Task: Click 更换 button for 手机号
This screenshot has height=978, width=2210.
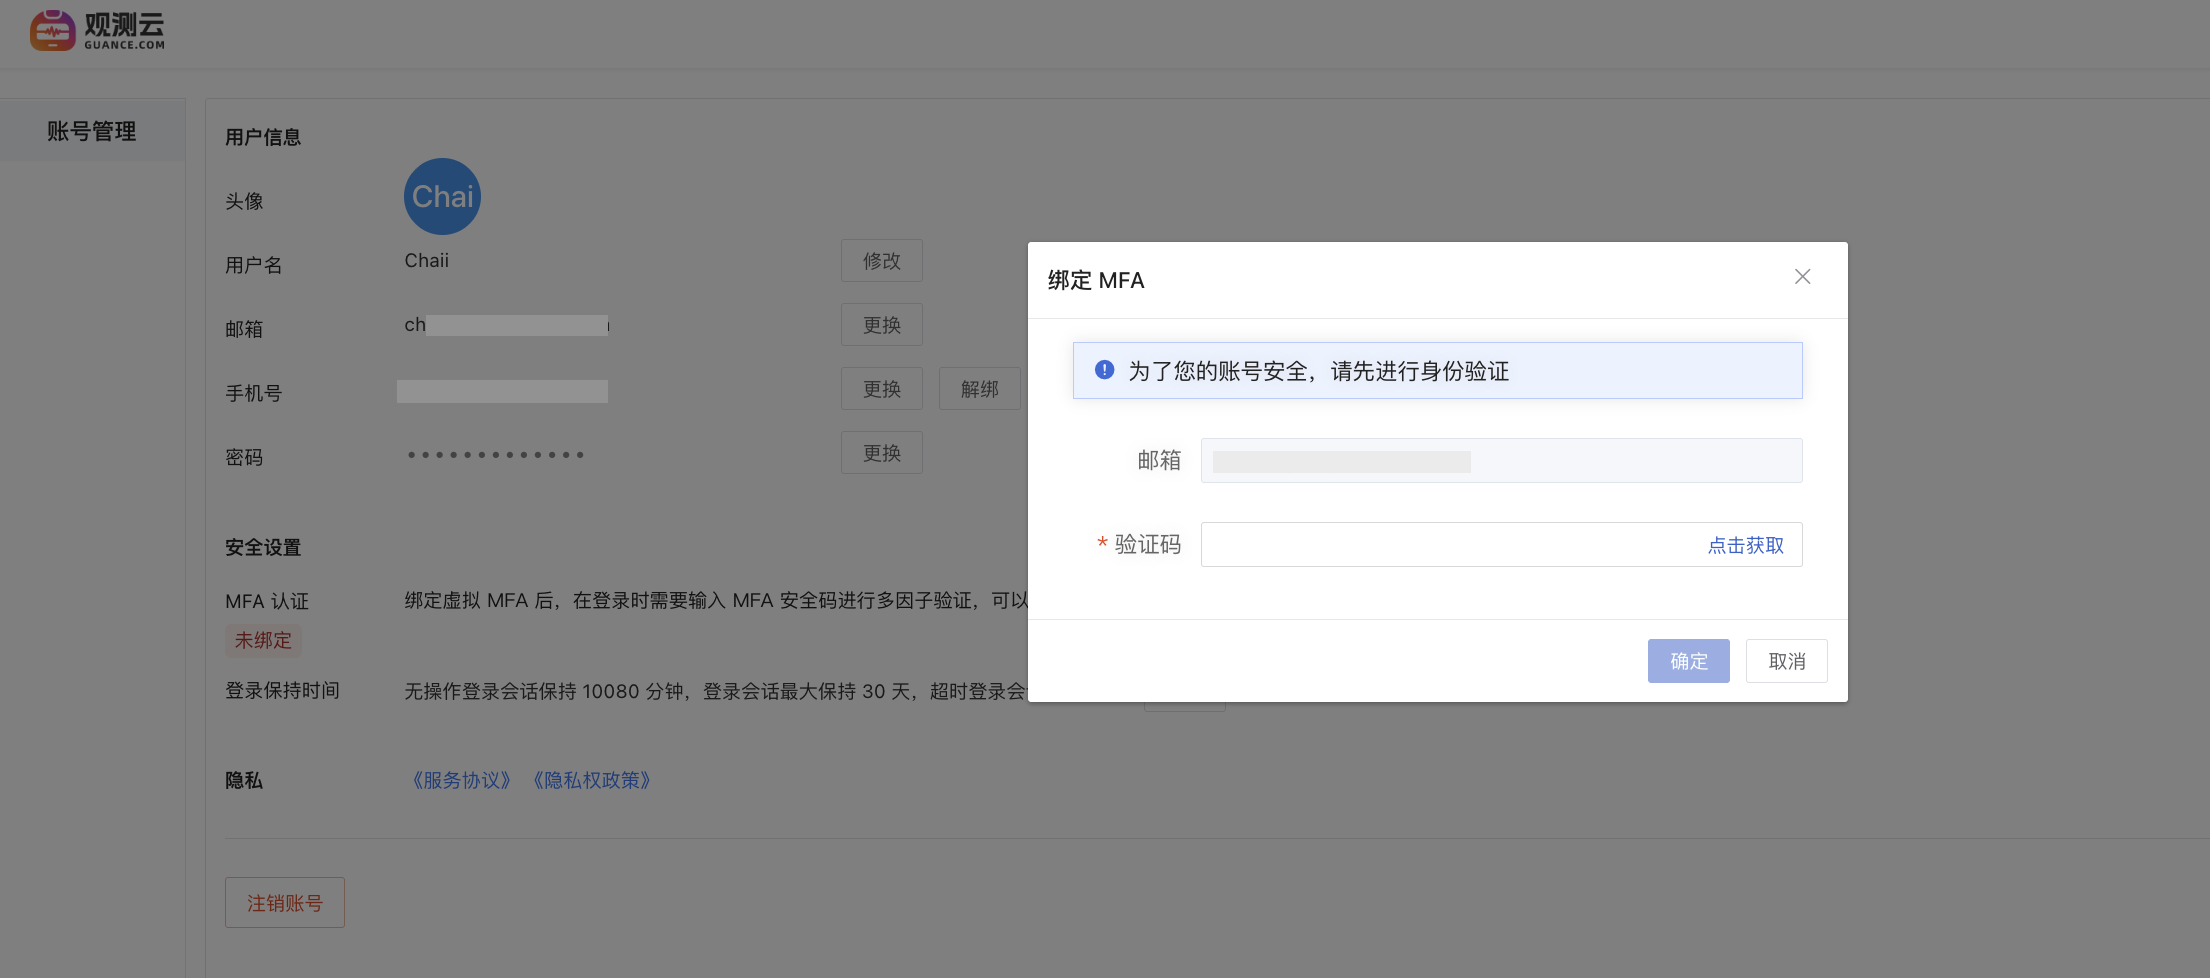Action: click(881, 389)
